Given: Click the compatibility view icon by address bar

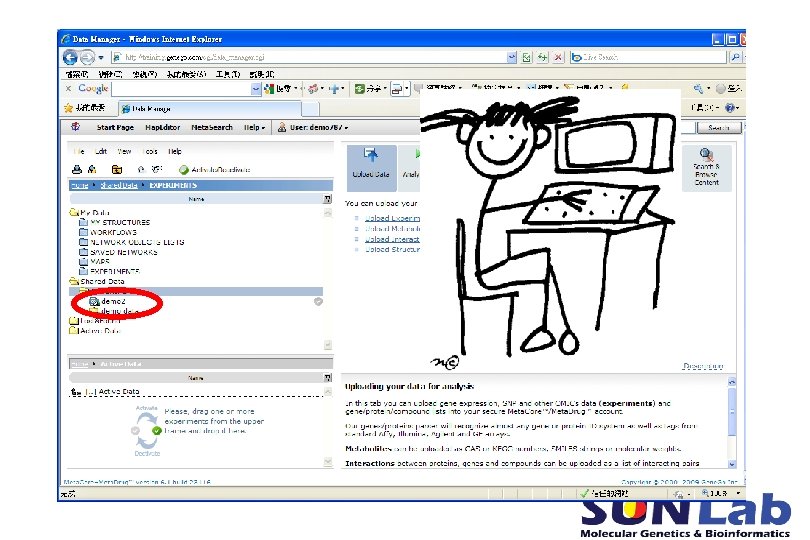Looking at the screenshot, I should (x=526, y=57).
